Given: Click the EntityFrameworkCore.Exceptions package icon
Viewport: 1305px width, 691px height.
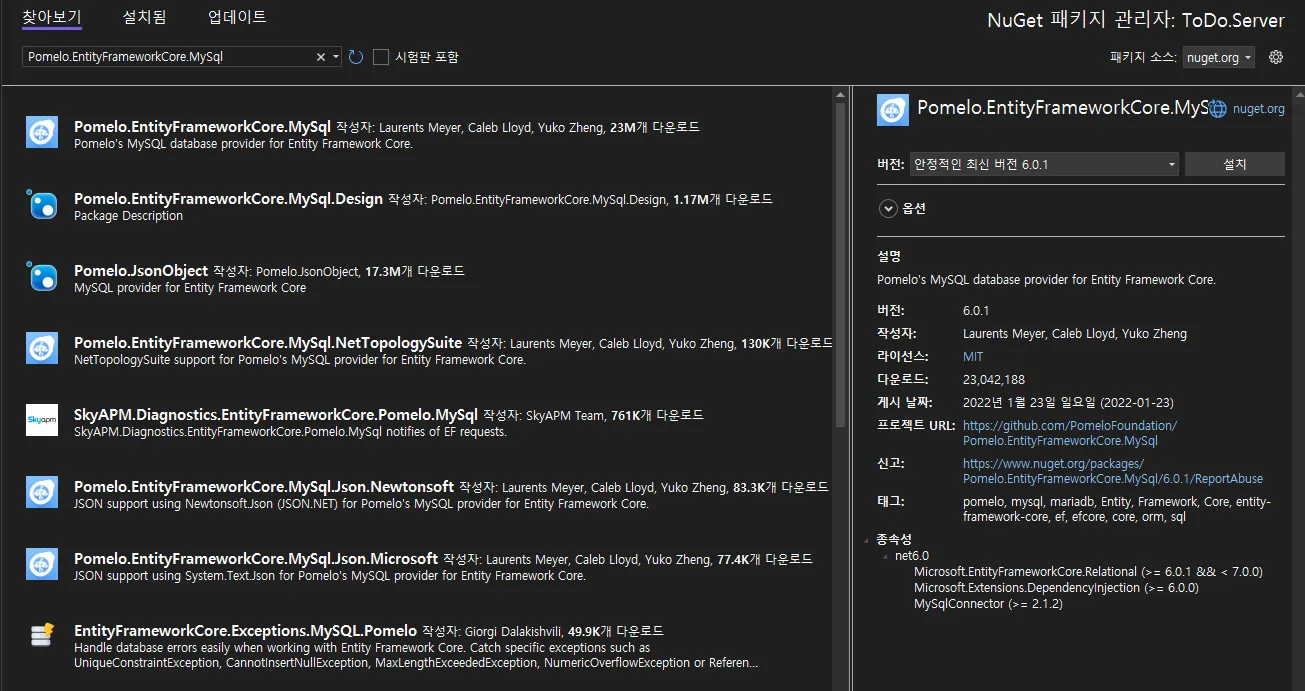Looking at the screenshot, I should coord(42,637).
